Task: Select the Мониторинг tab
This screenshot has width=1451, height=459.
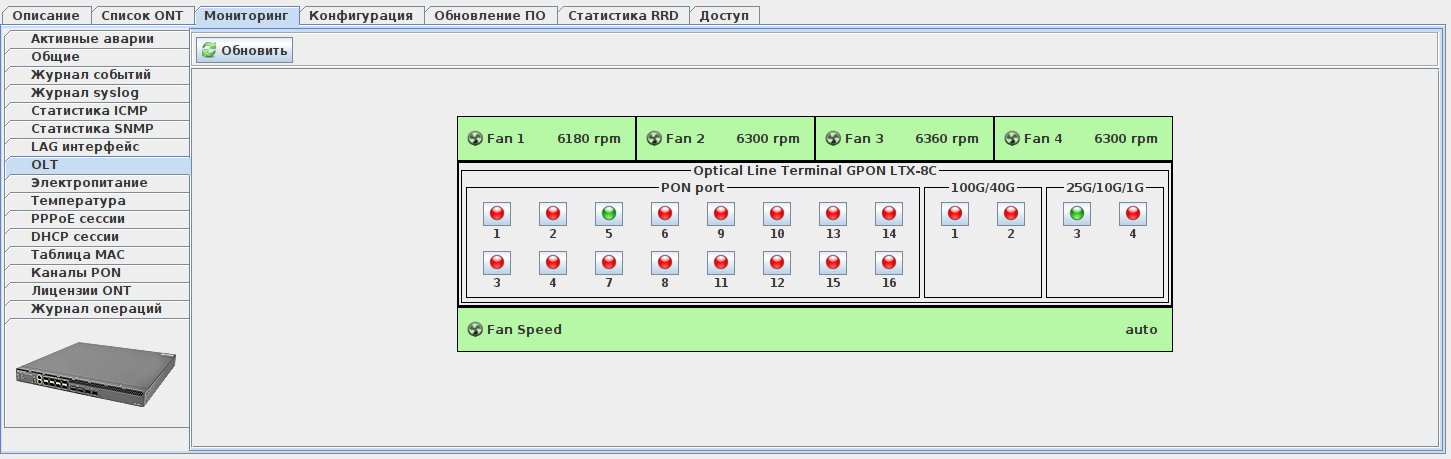Action: click(246, 15)
